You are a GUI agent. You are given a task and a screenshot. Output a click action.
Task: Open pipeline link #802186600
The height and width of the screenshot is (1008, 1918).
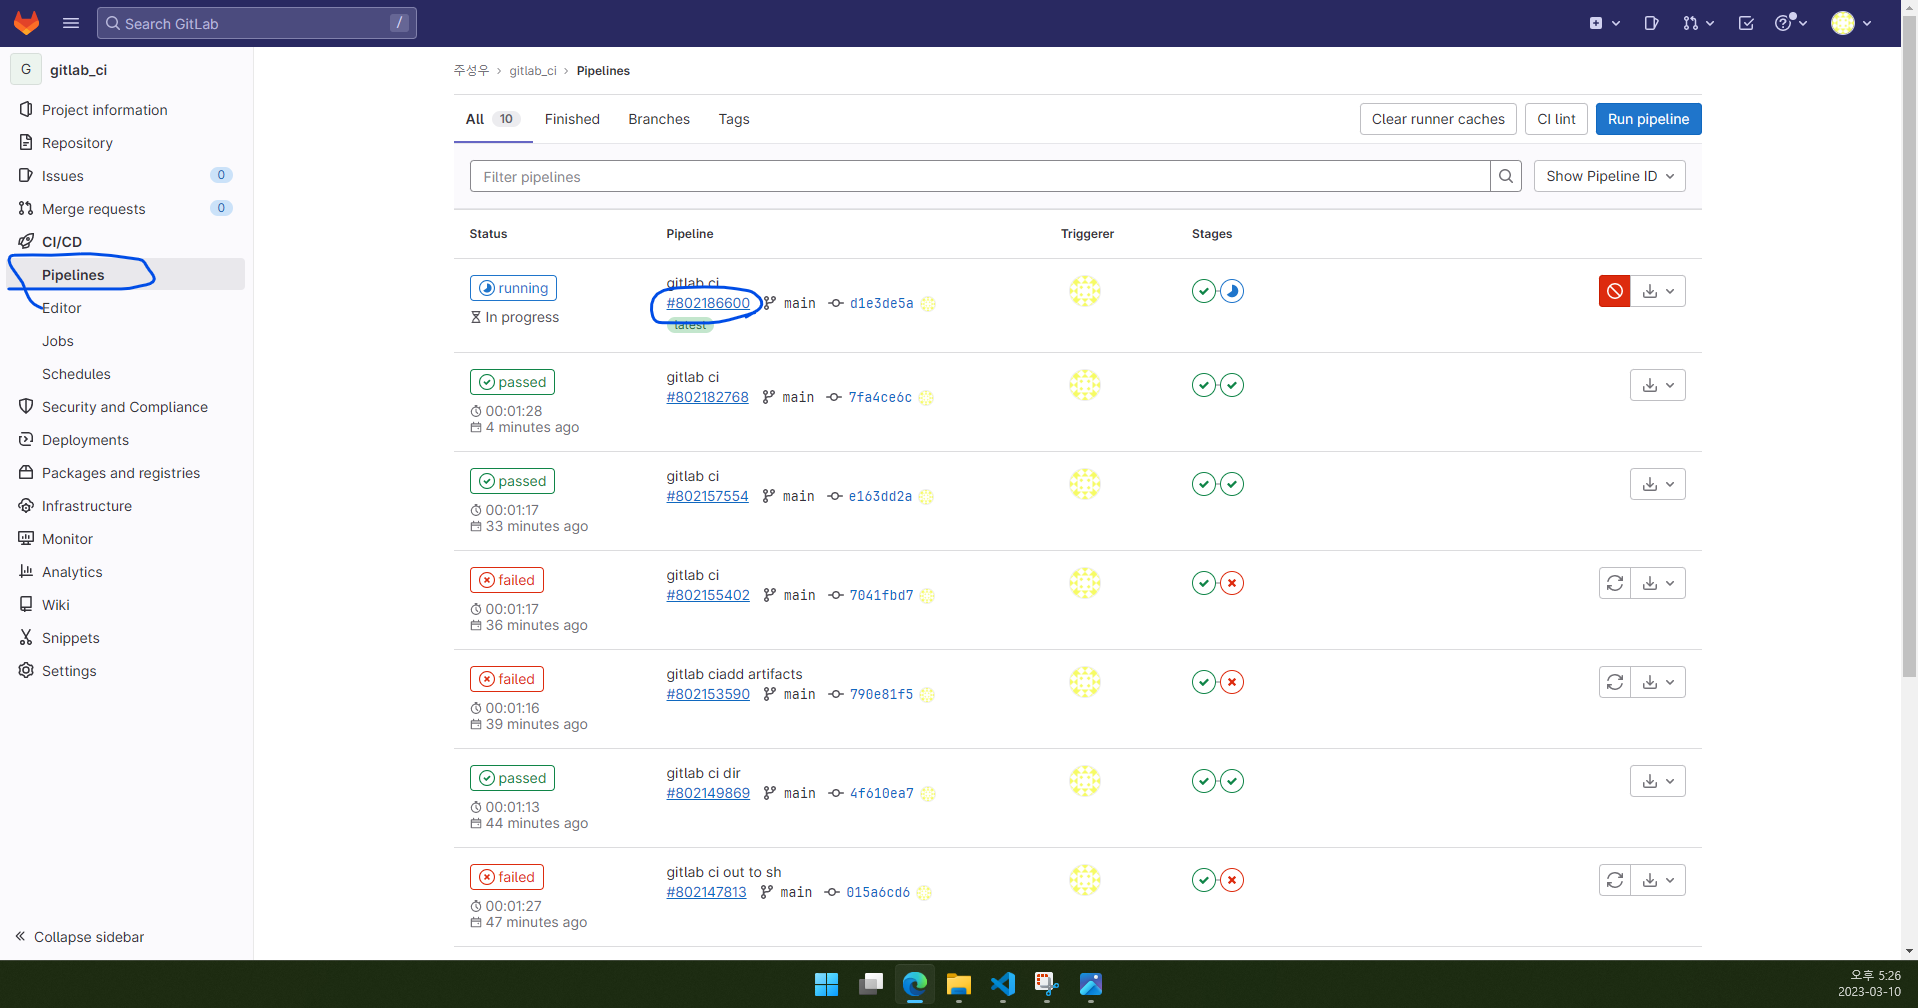708,303
